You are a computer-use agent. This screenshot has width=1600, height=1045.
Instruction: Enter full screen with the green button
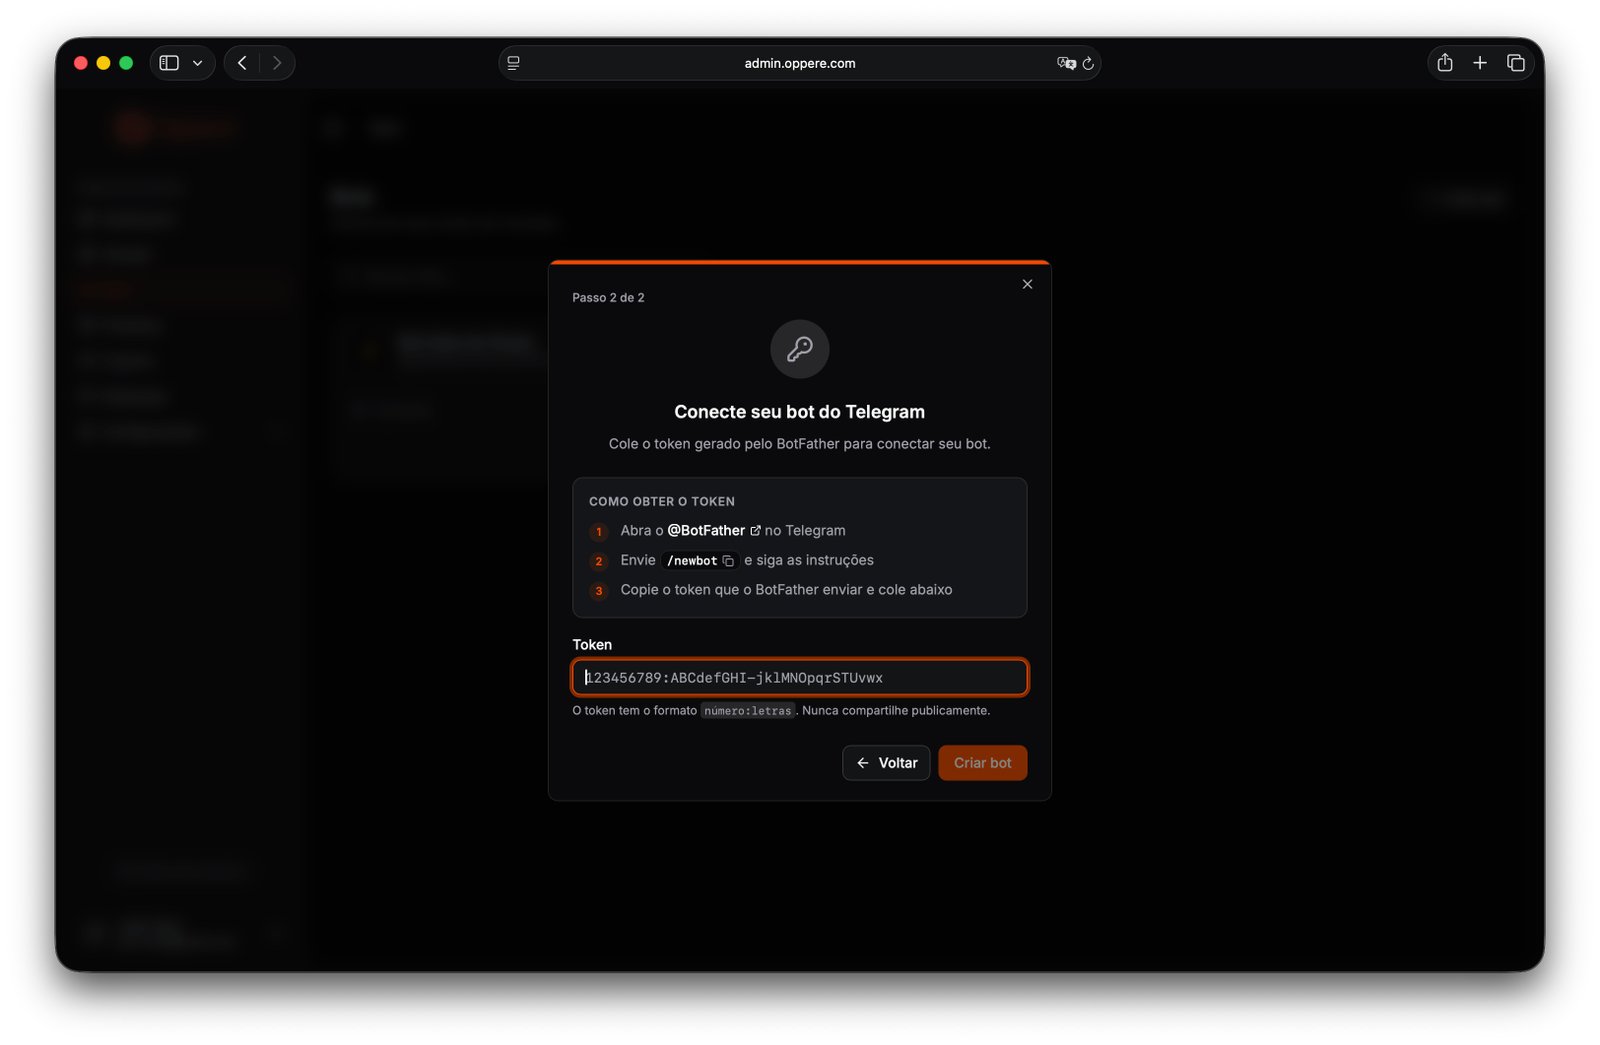126,63
